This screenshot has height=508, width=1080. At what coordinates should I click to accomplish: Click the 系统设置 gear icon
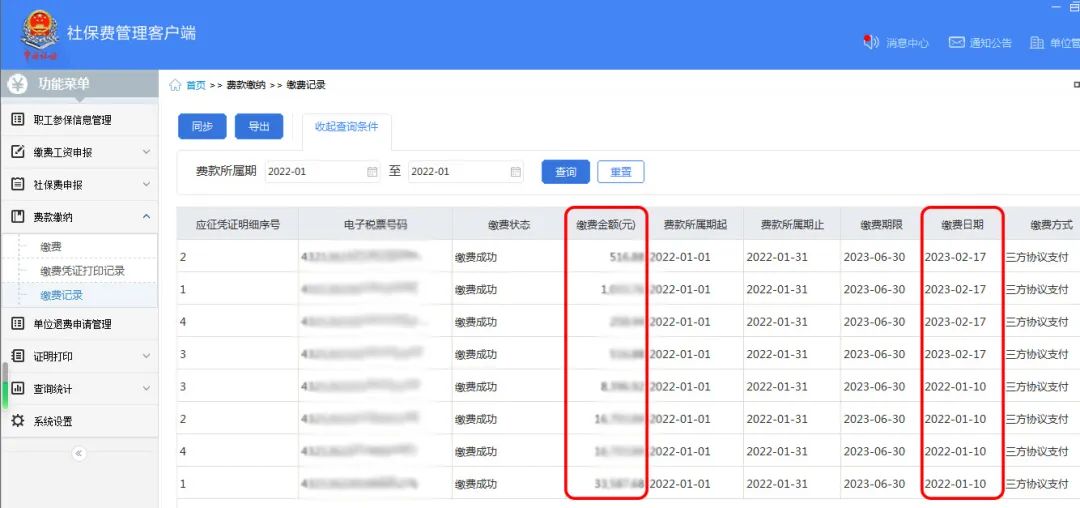17,421
